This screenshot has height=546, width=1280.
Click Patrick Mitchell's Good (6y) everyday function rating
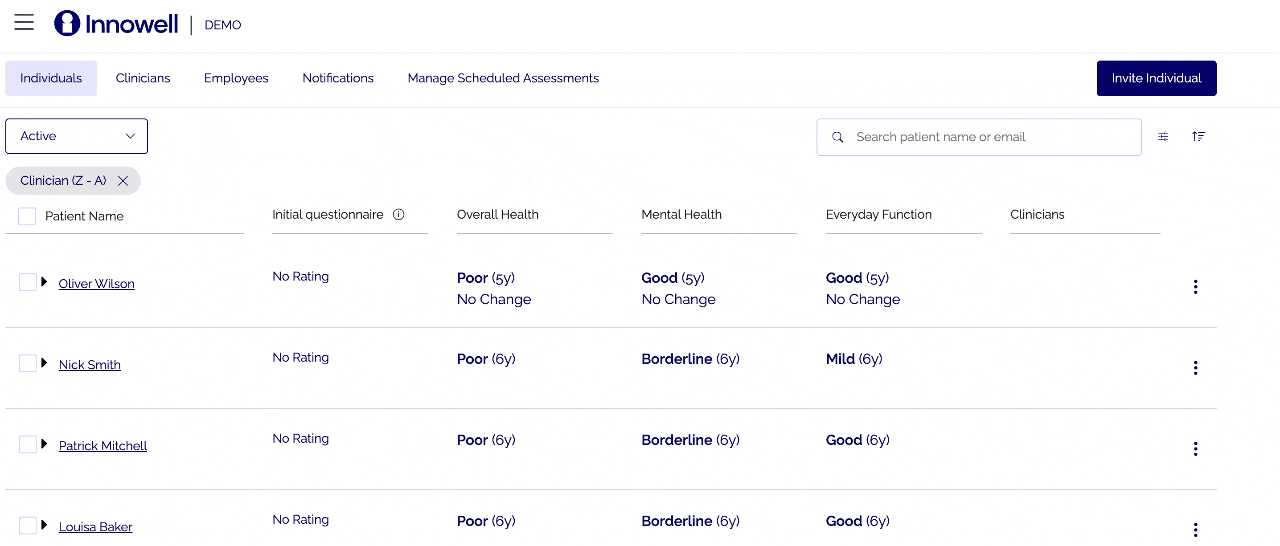click(x=858, y=440)
